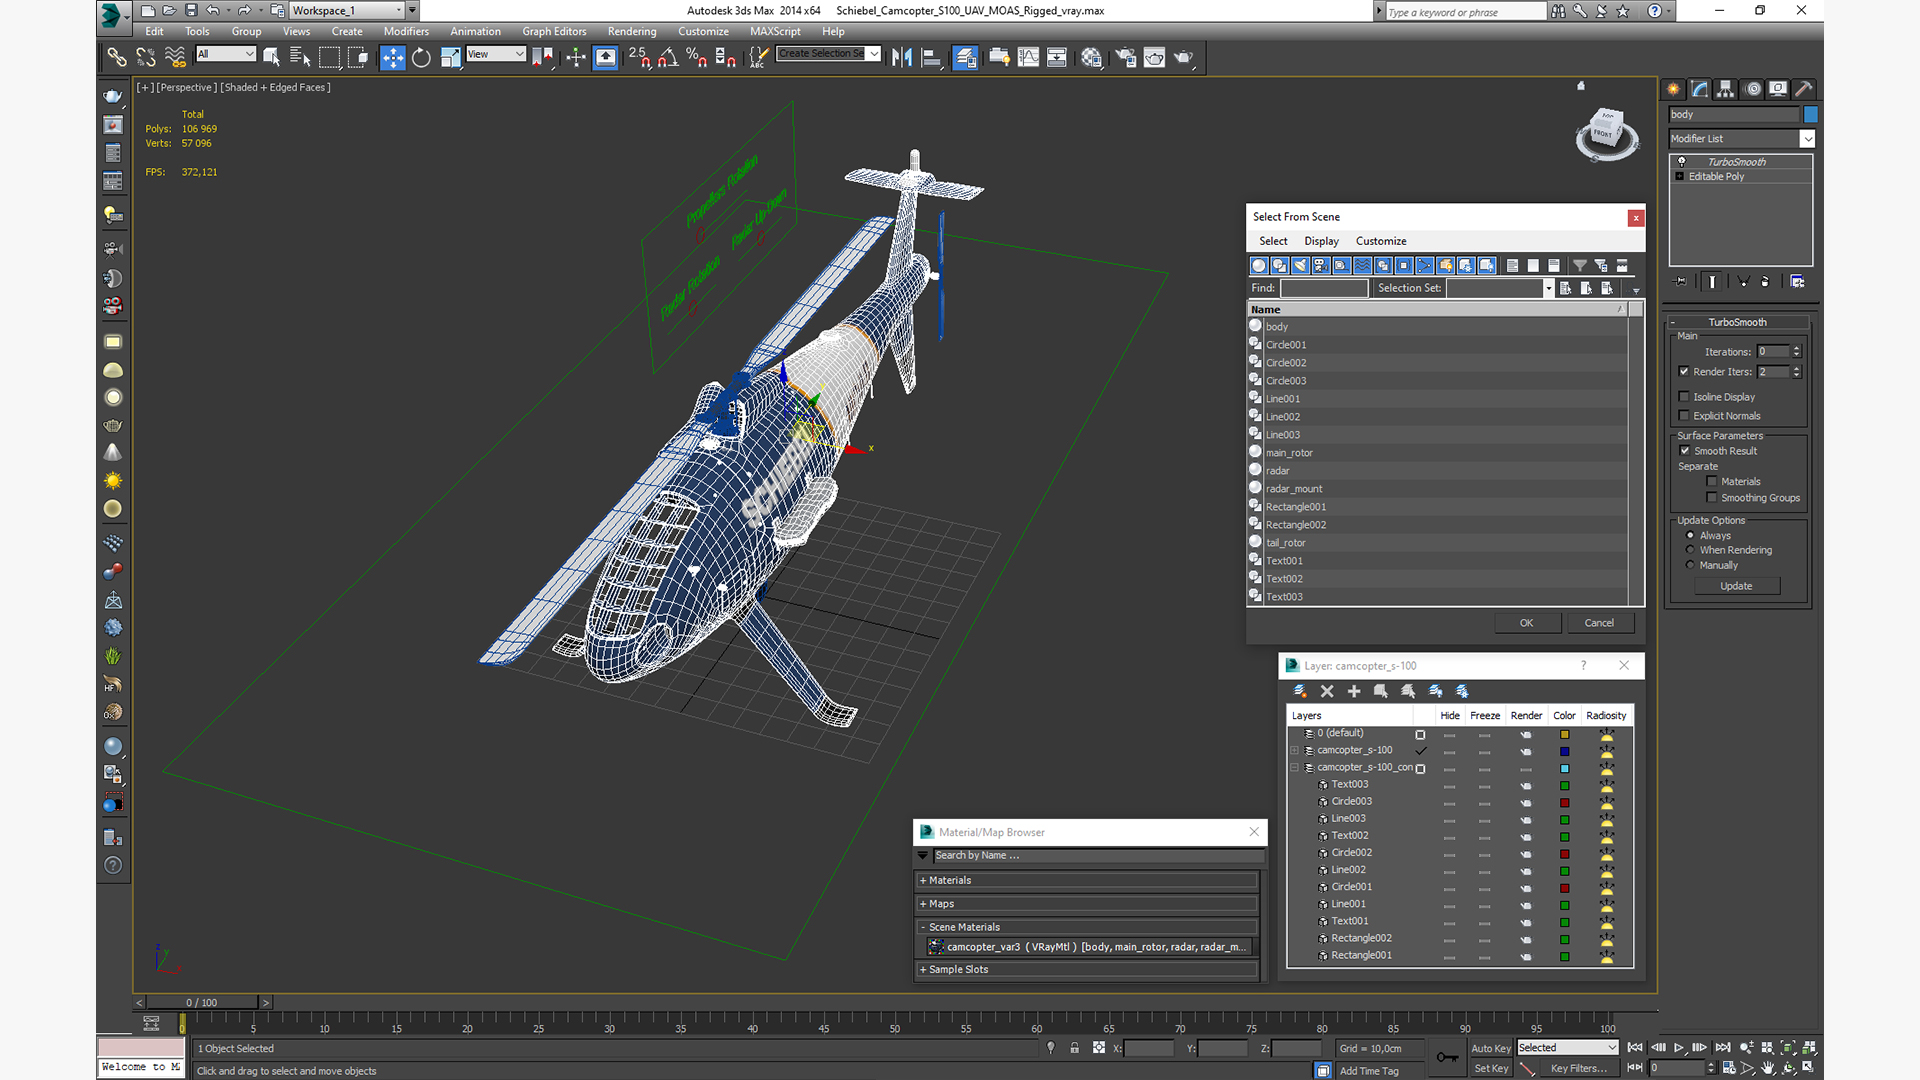The image size is (1920, 1080).
Task: Activate the Select and Rotate tool
Action: [421, 57]
